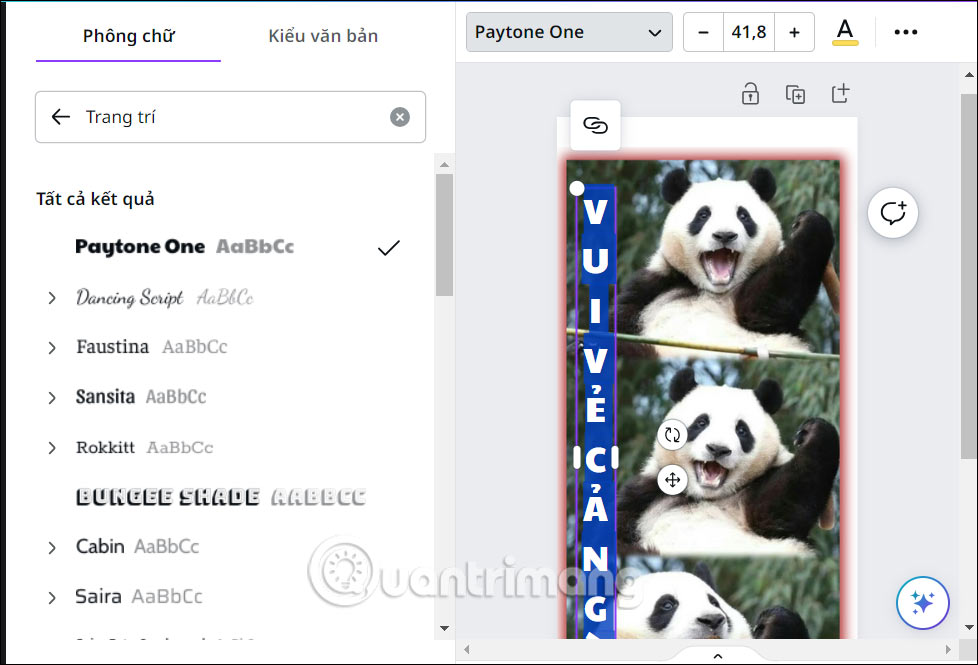Open the text color panel
This screenshot has width=978, height=665.
click(x=844, y=31)
